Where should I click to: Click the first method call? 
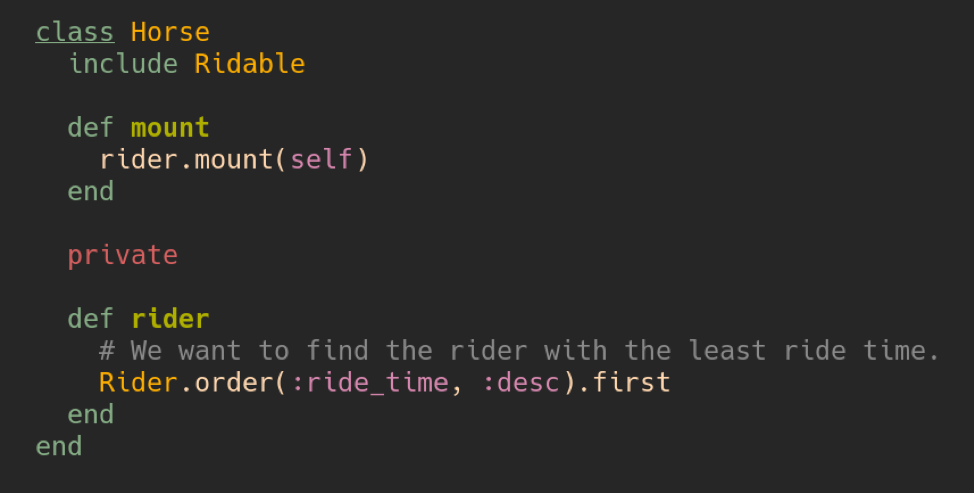tap(631, 382)
